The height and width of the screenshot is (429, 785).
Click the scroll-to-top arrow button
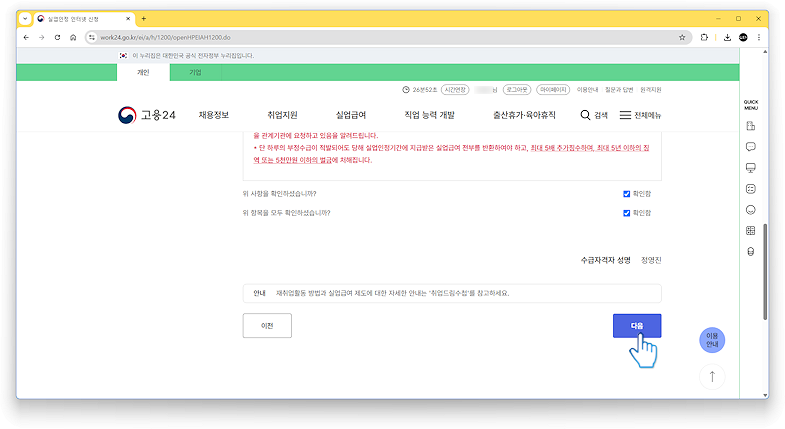[x=712, y=376]
